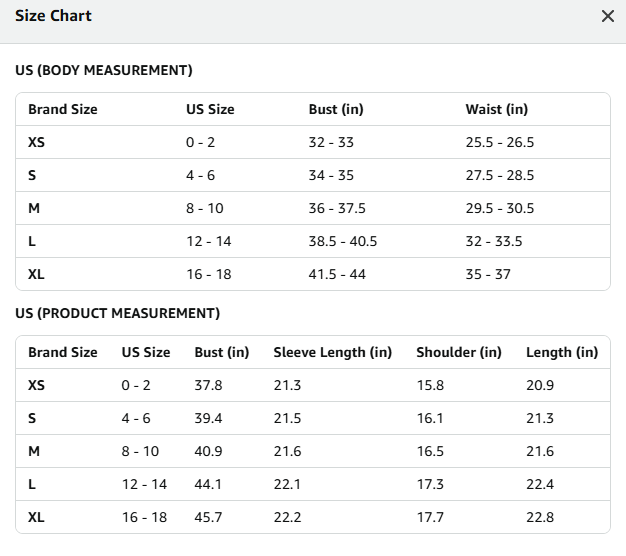Select shoulder value '17.7'
Image resolution: width=626 pixels, height=556 pixels.
click(x=430, y=517)
